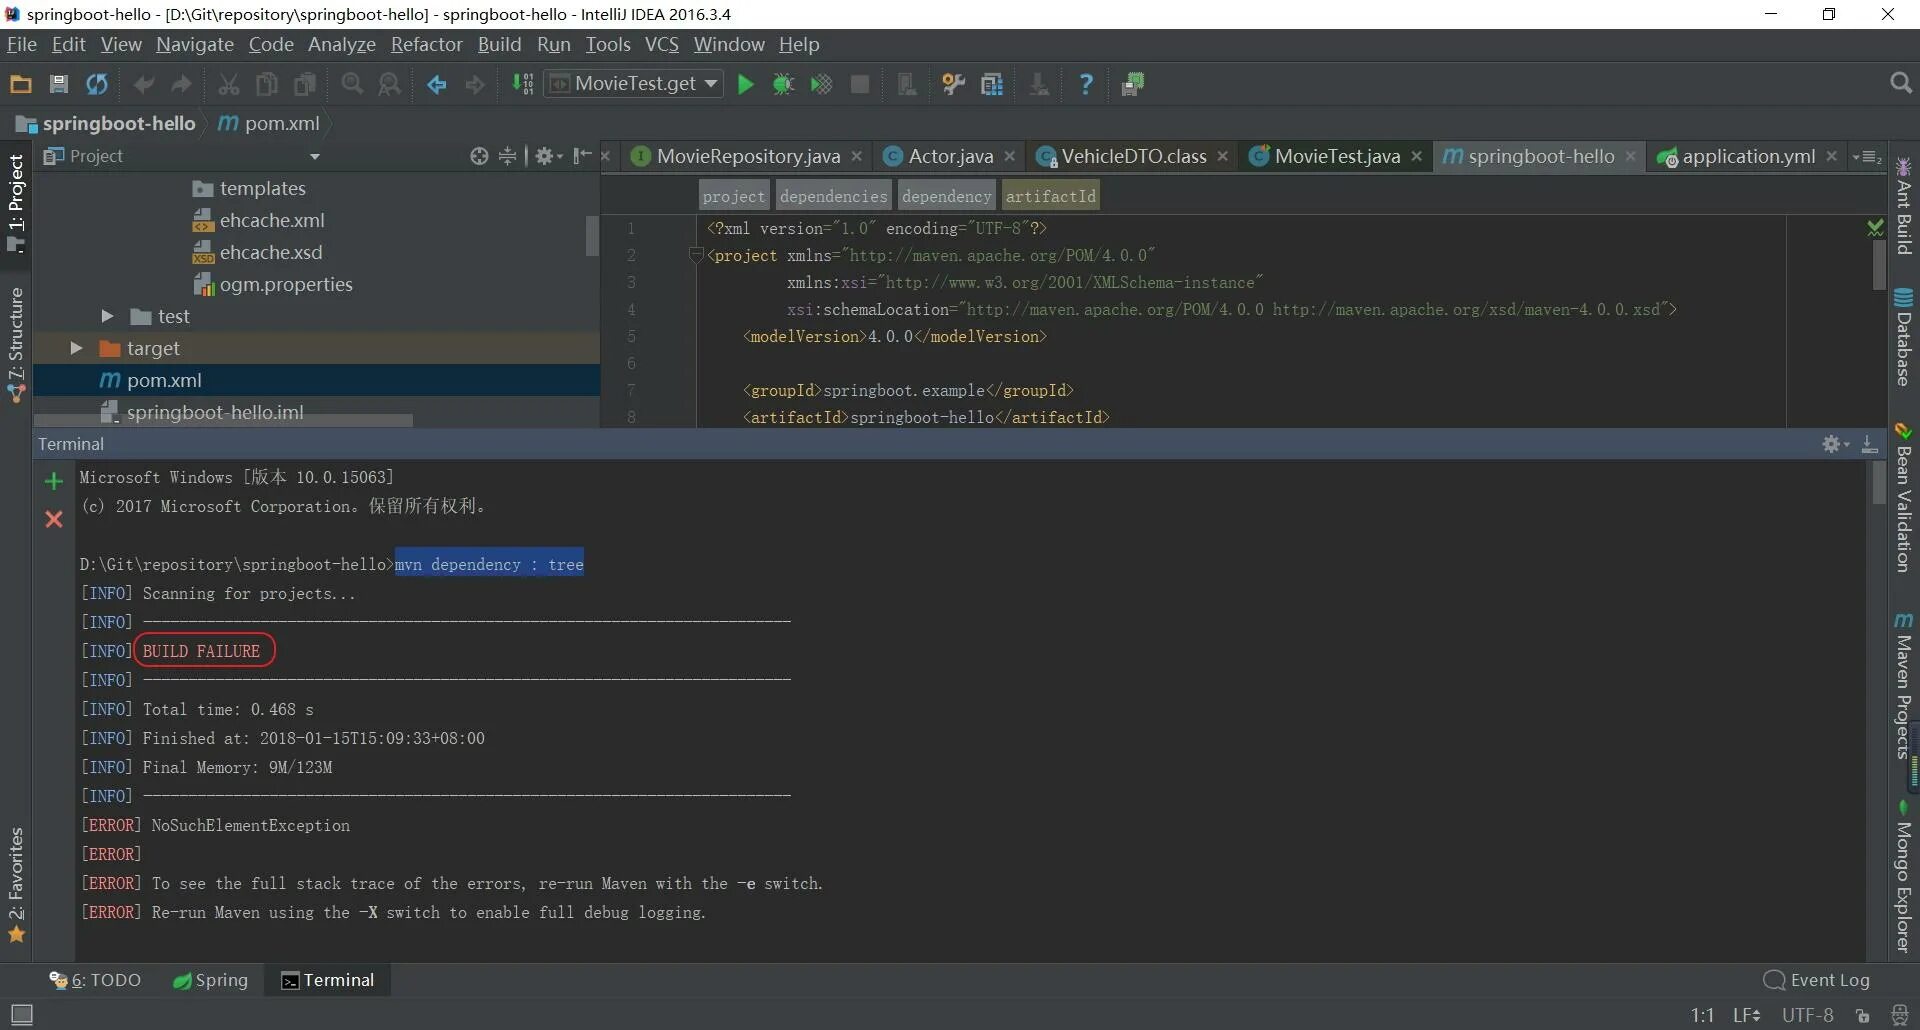Synchronize files using the refresh icon
This screenshot has height=1030, width=1920.
click(x=96, y=84)
